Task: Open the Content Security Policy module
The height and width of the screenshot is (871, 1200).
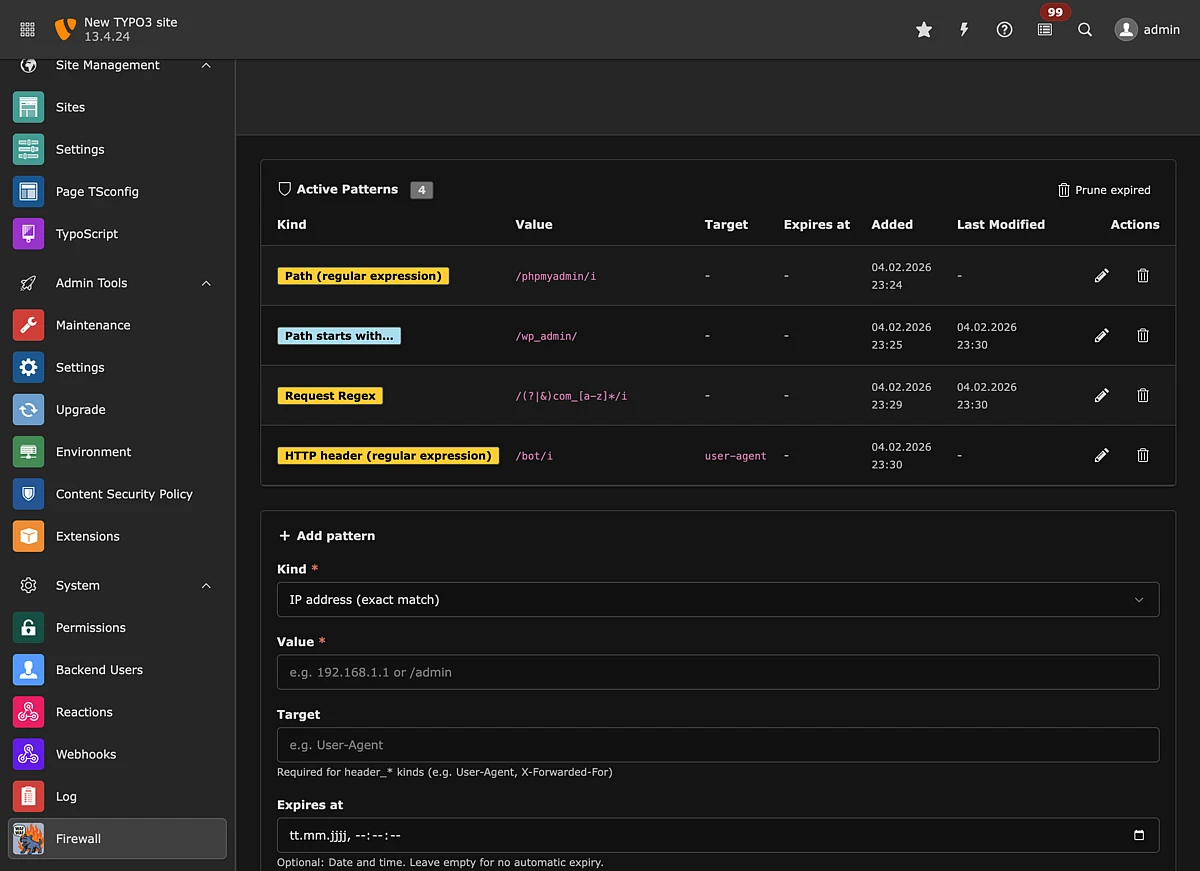Action: click(124, 494)
